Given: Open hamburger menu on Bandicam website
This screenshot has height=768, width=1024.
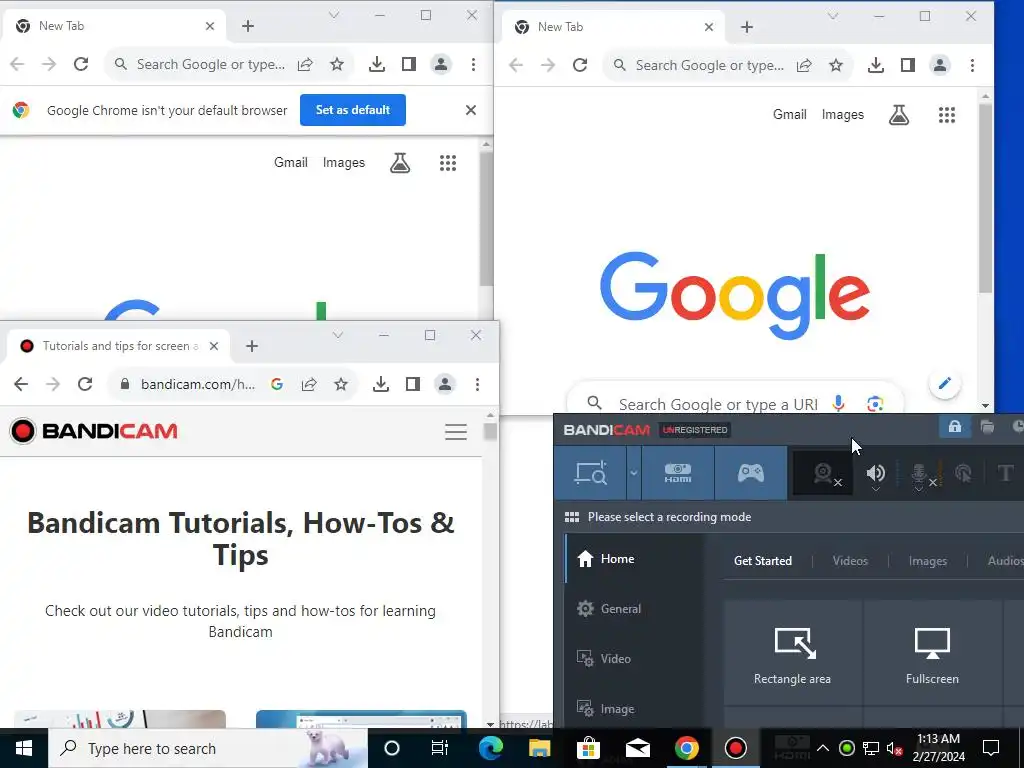Looking at the screenshot, I should pos(456,432).
